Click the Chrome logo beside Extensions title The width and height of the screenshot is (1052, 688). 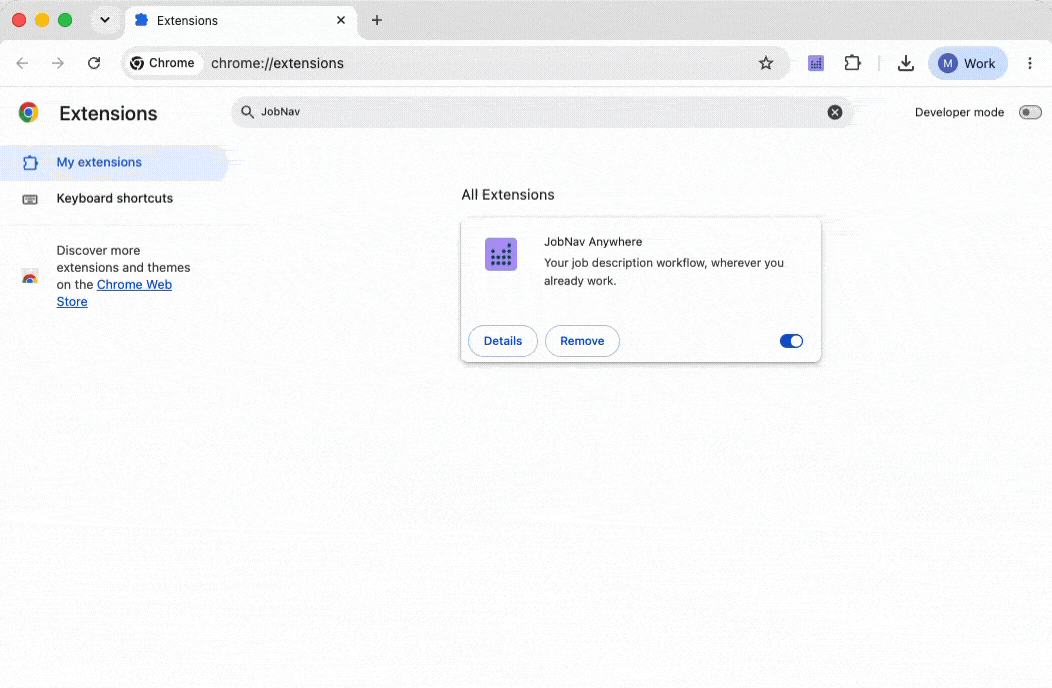pos(28,112)
